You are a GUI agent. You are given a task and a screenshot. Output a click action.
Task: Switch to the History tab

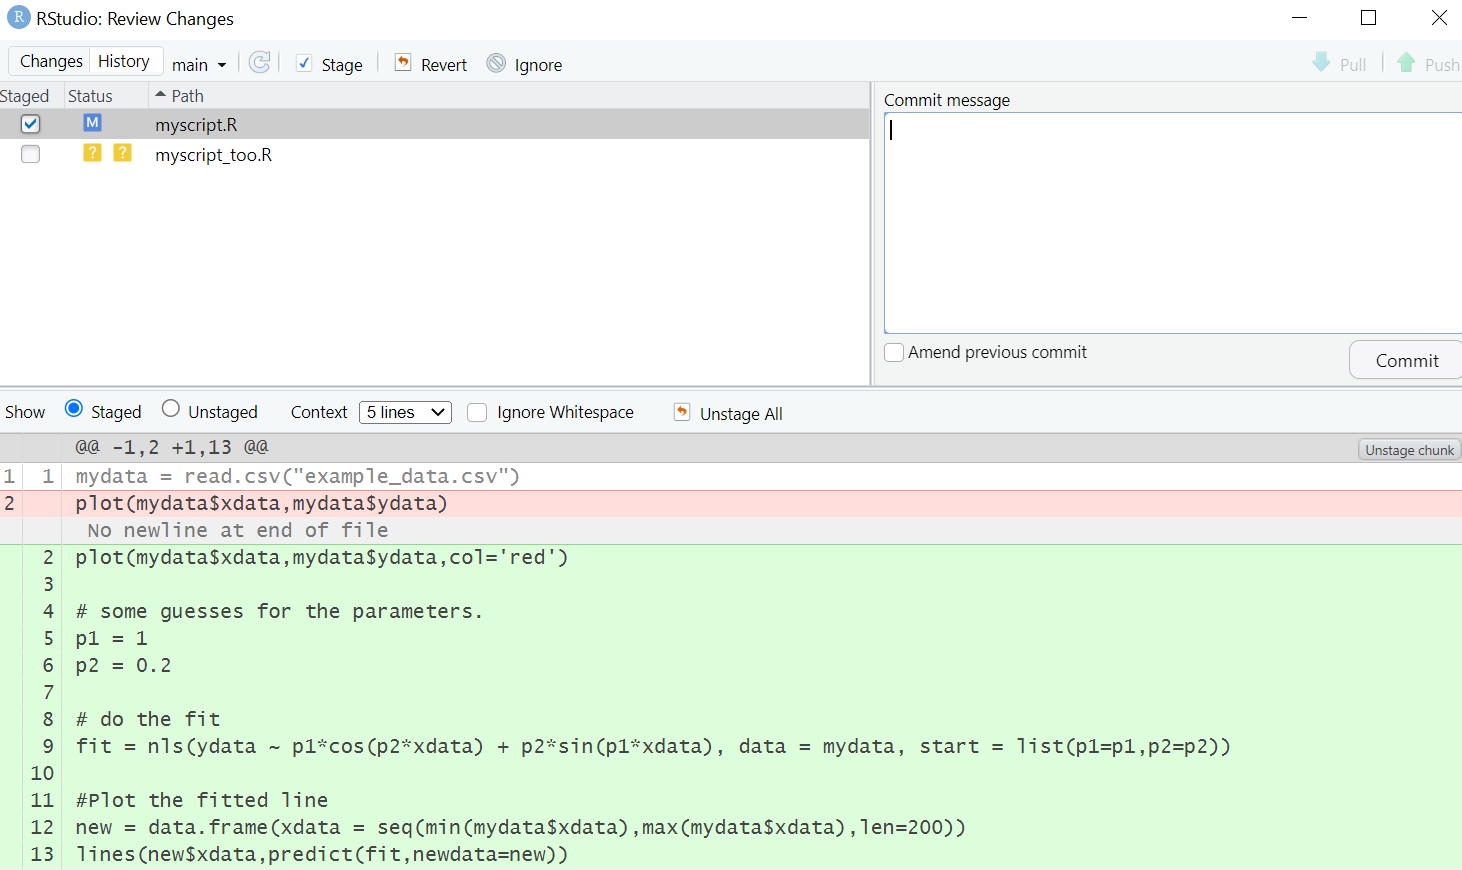click(124, 61)
